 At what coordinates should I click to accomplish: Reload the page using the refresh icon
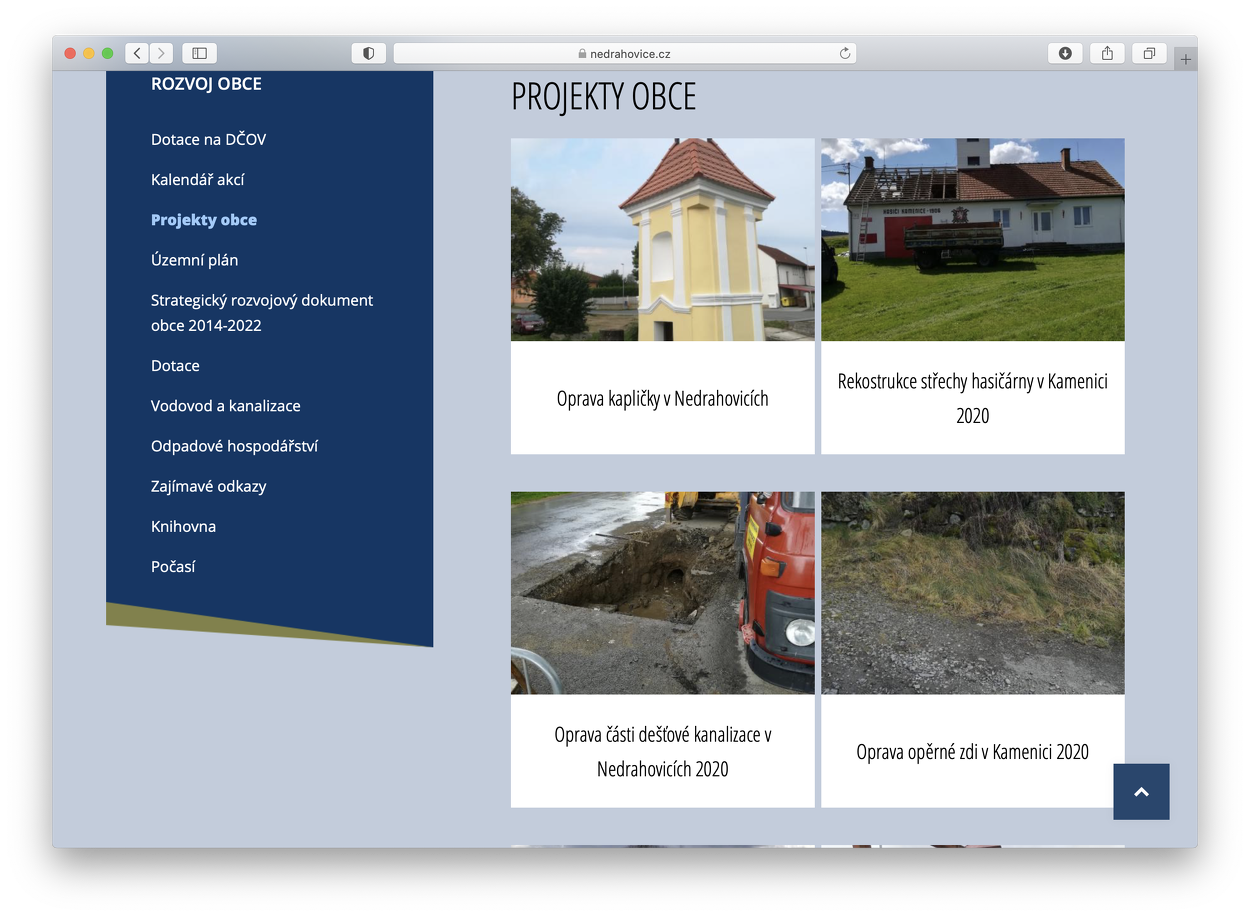tap(845, 53)
